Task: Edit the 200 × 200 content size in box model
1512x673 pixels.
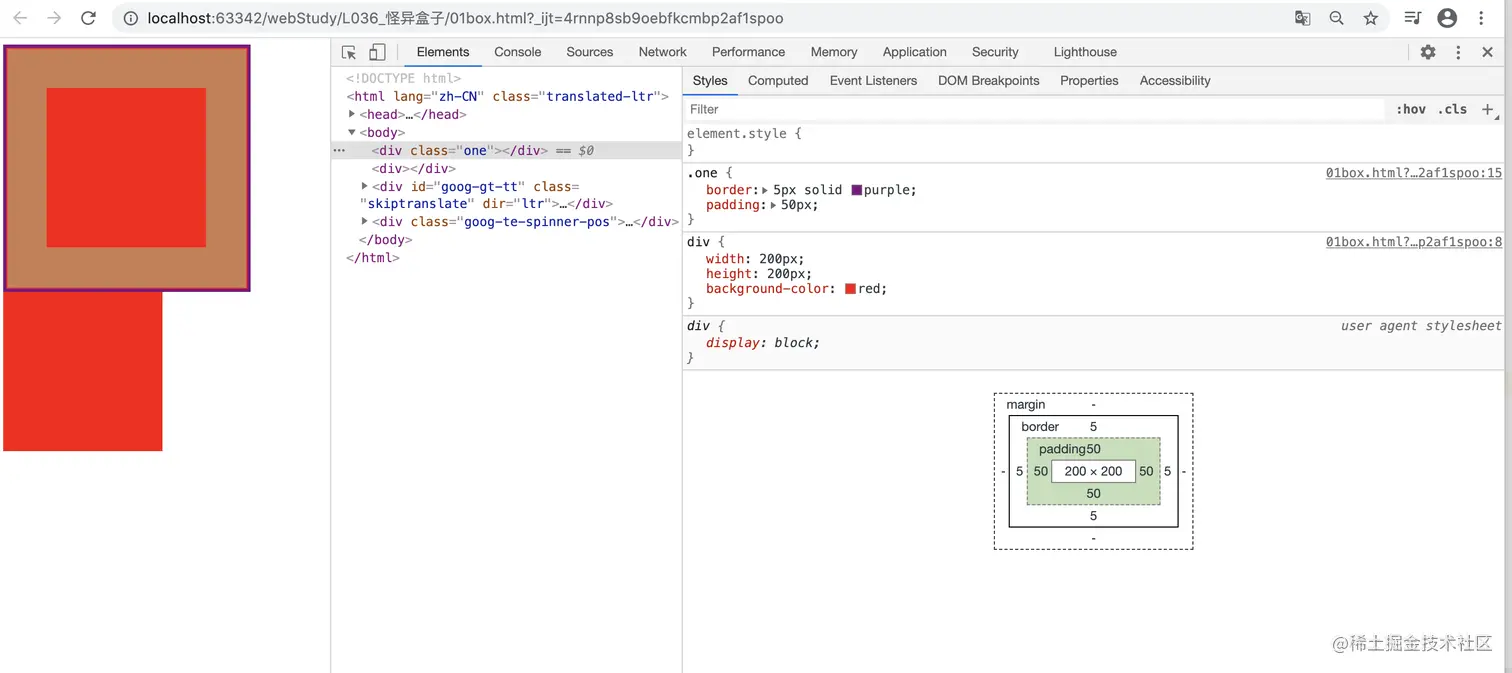Action: [1093, 471]
